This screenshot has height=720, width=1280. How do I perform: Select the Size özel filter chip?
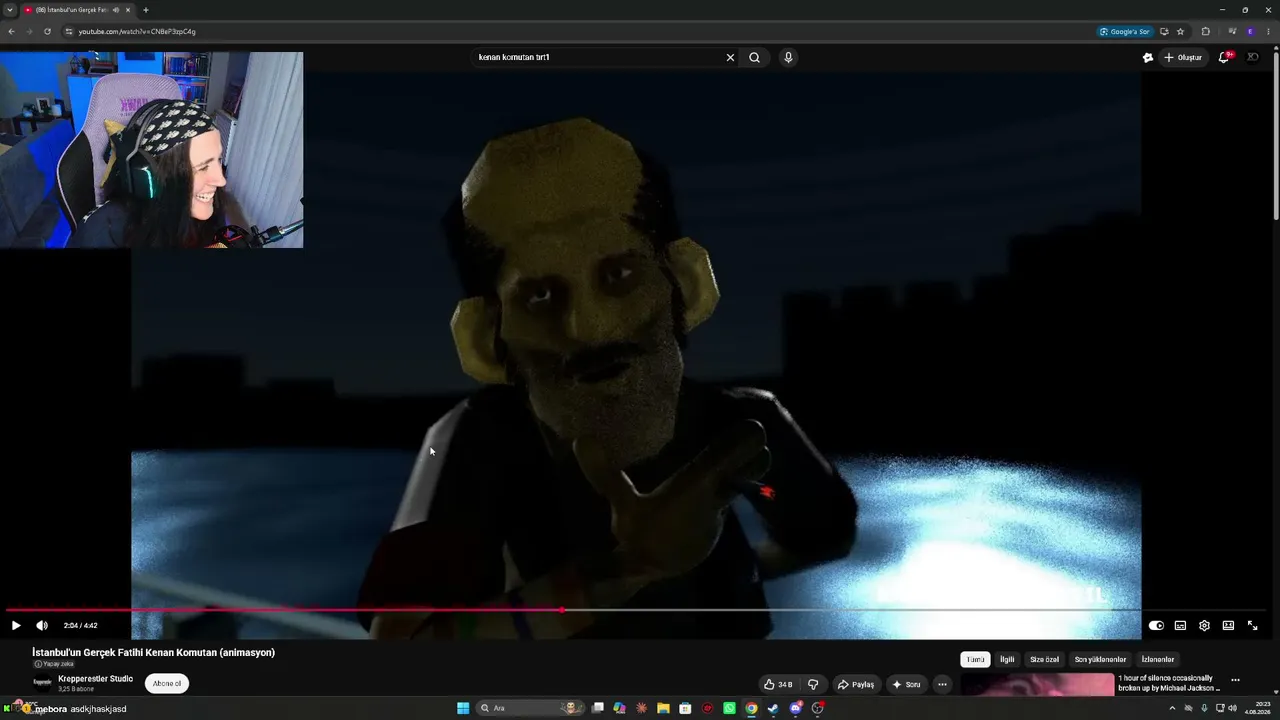(x=1044, y=660)
